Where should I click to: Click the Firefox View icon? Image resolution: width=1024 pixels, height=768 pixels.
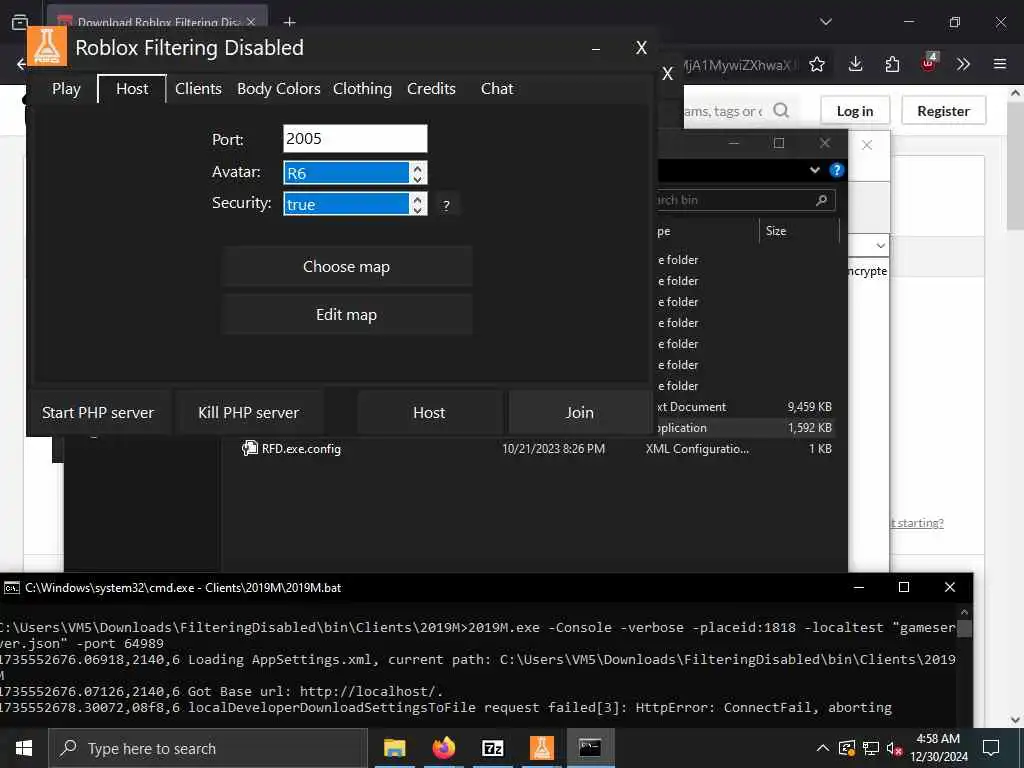(x=20, y=22)
